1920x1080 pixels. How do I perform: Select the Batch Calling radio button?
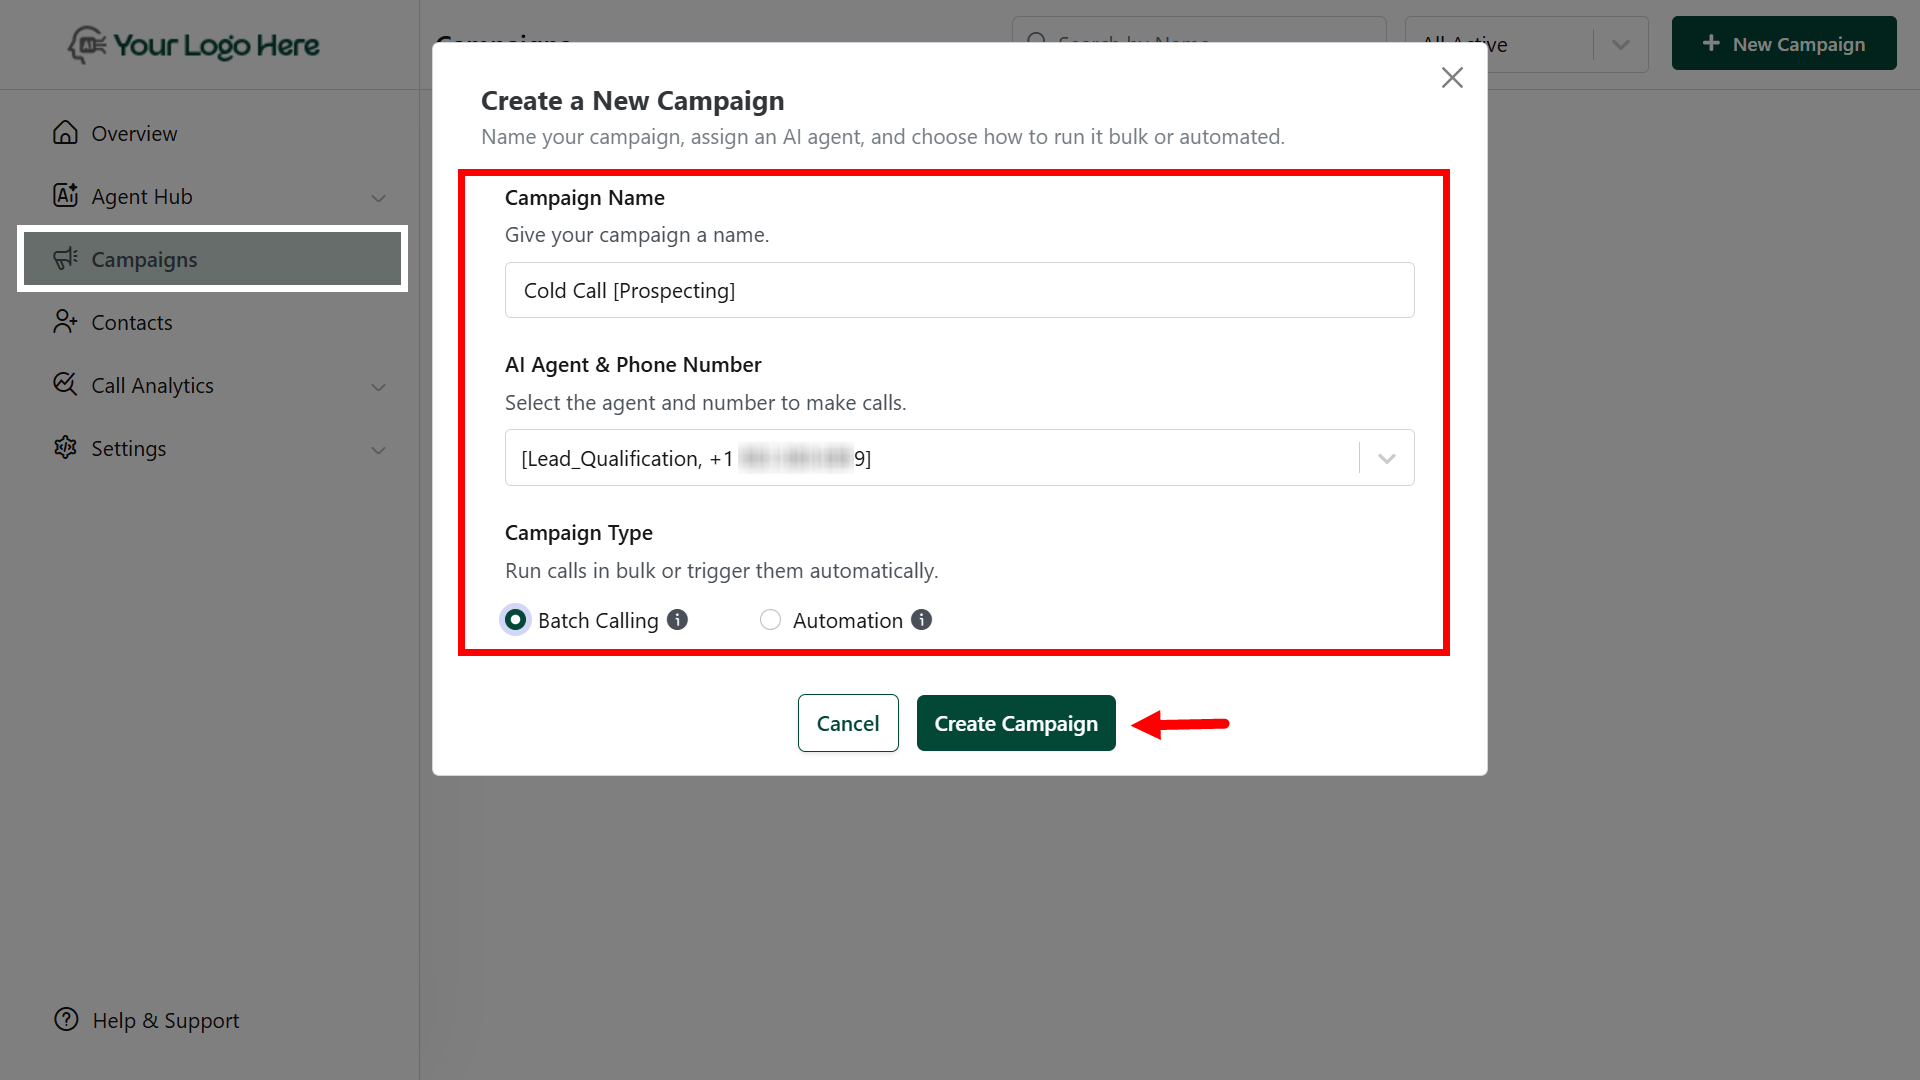point(515,620)
